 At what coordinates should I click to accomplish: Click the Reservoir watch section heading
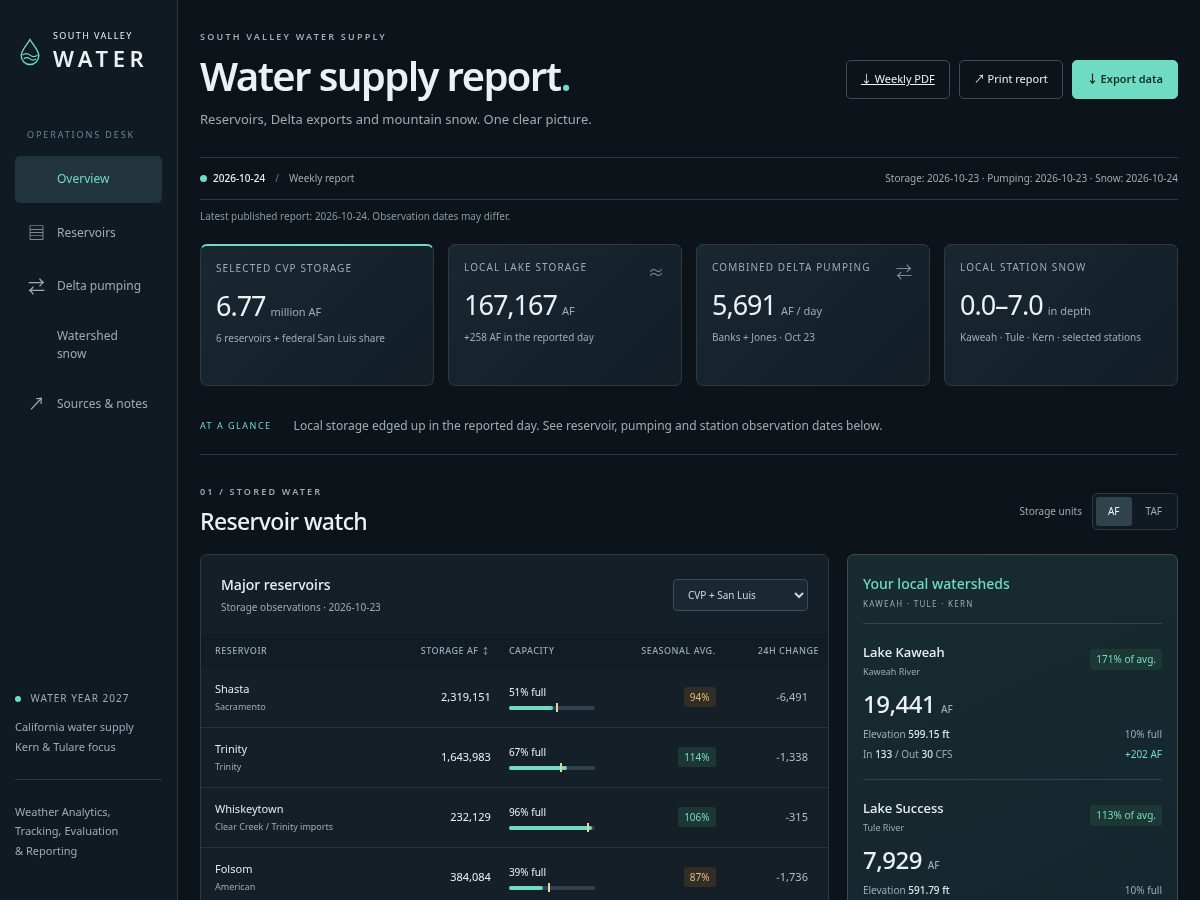click(283, 522)
